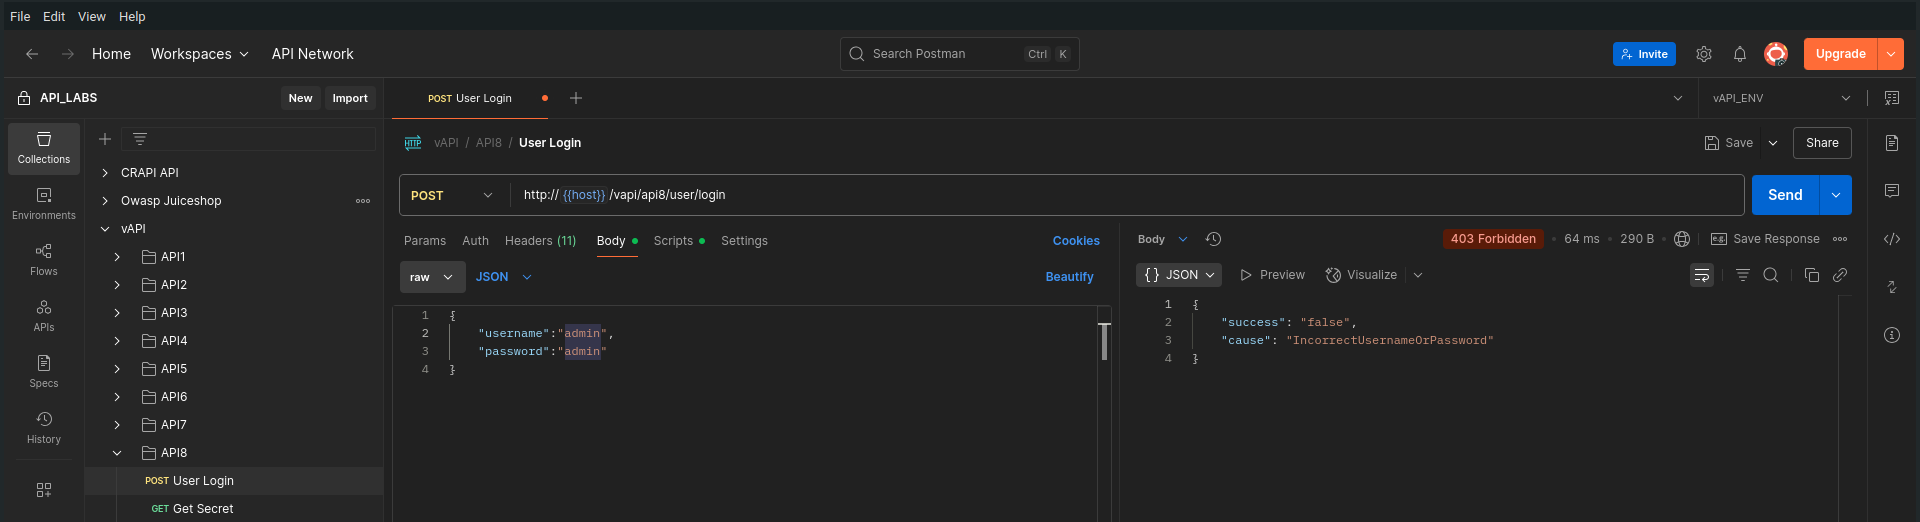Click the Search Postman field
1920x522 pixels.
coord(960,54)
